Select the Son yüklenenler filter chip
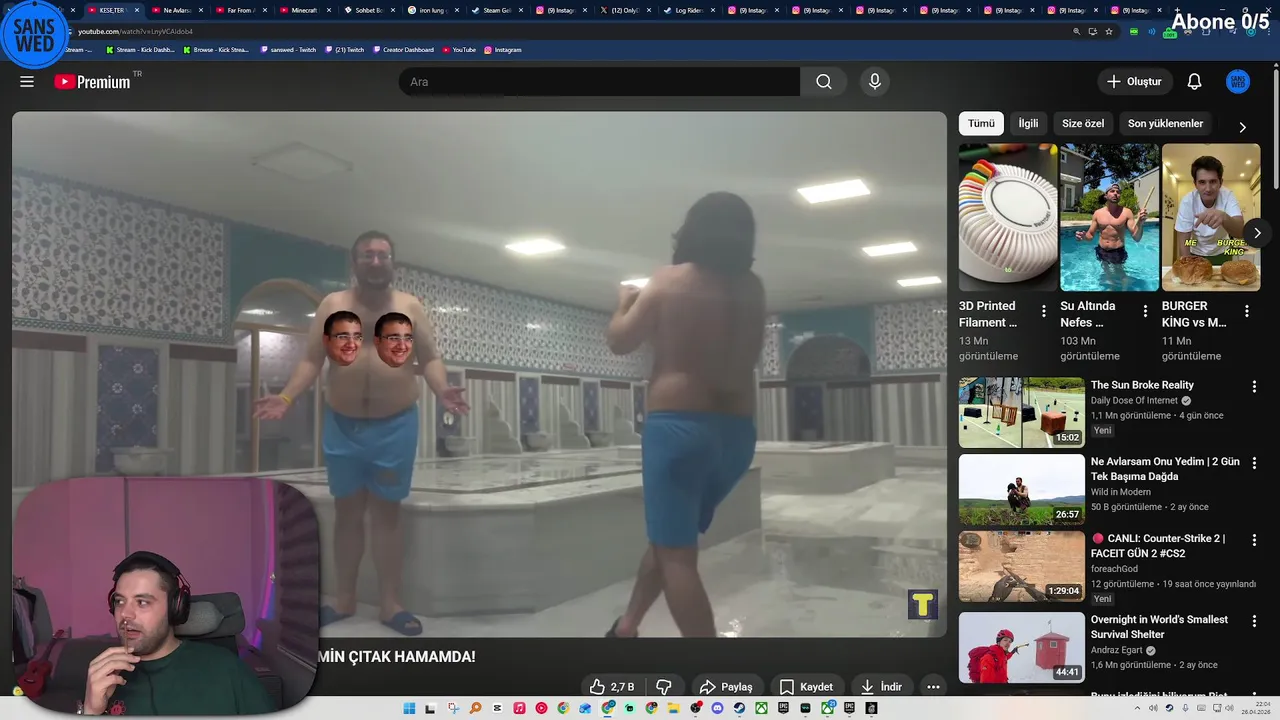 click(x=1165, y=123)
